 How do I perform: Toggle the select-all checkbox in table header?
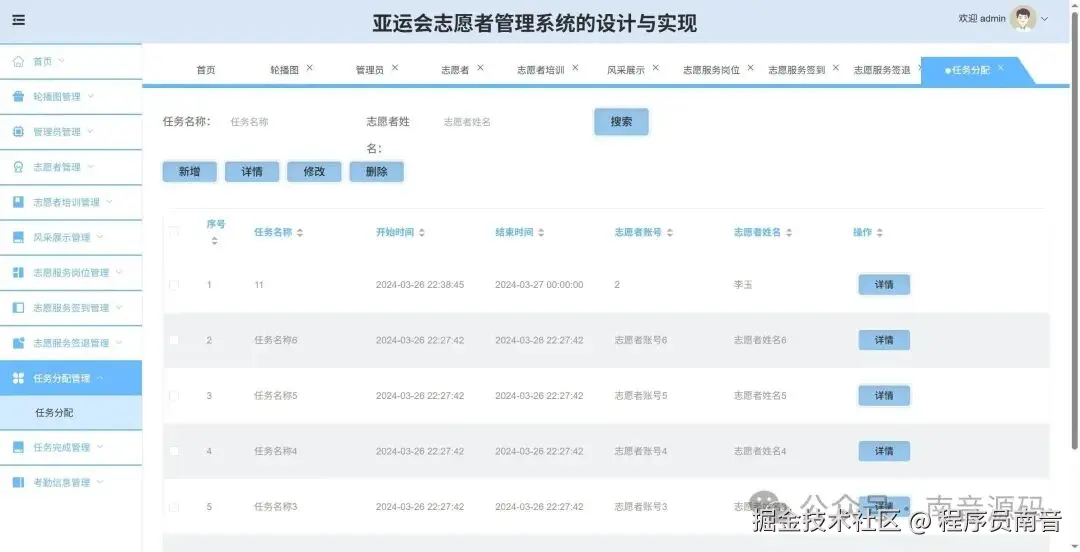(x=174, y=232)
